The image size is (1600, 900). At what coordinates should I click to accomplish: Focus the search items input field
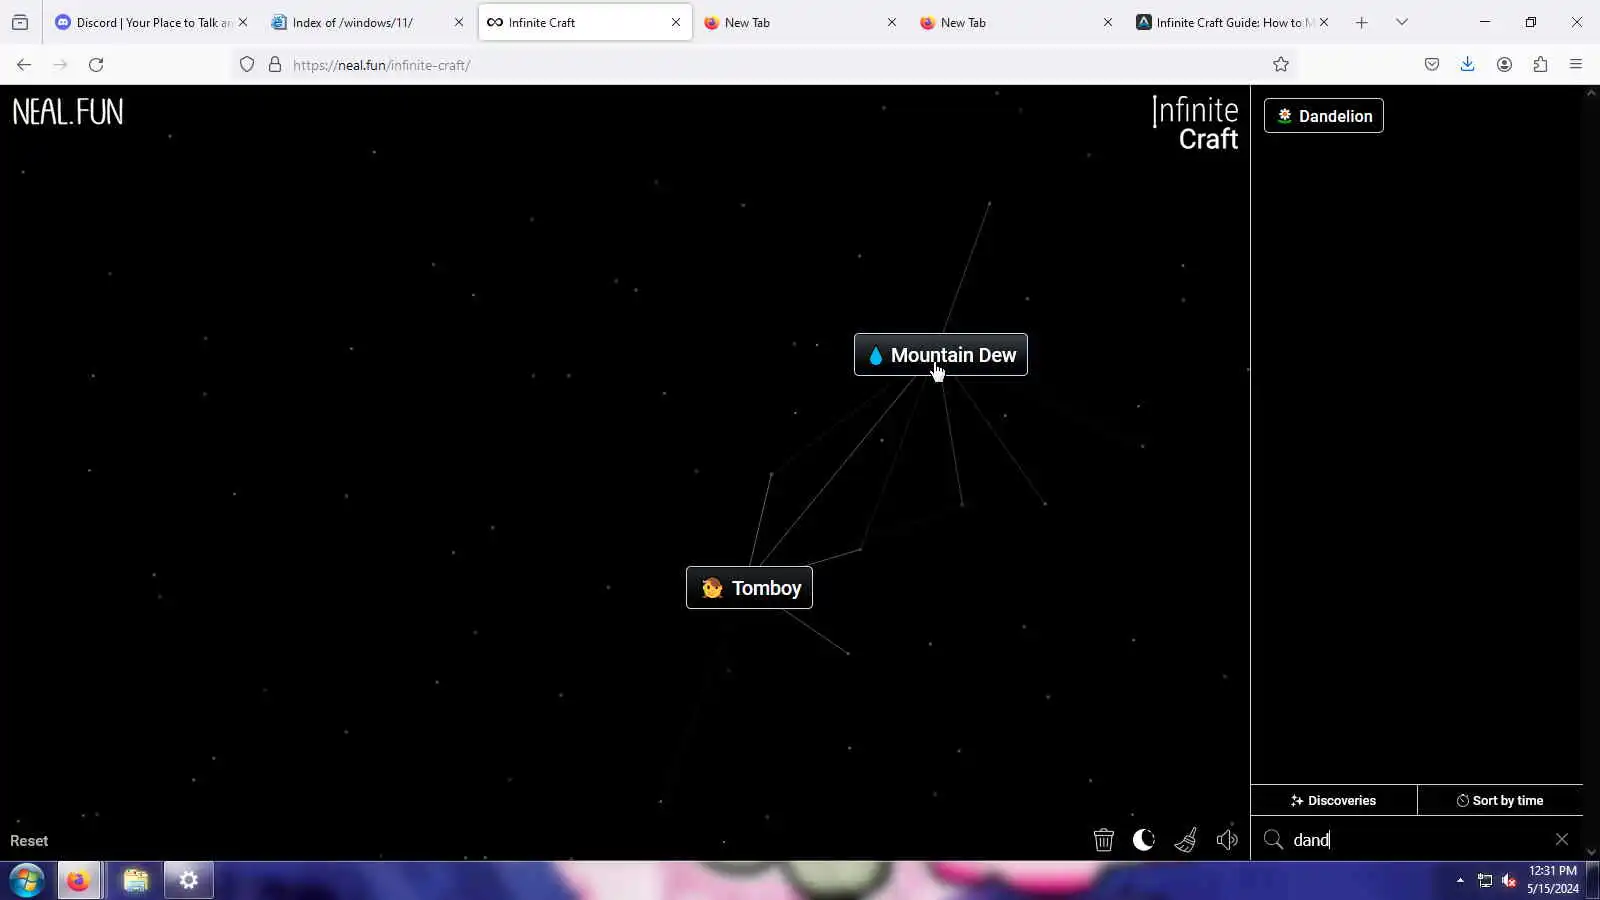1418,840
